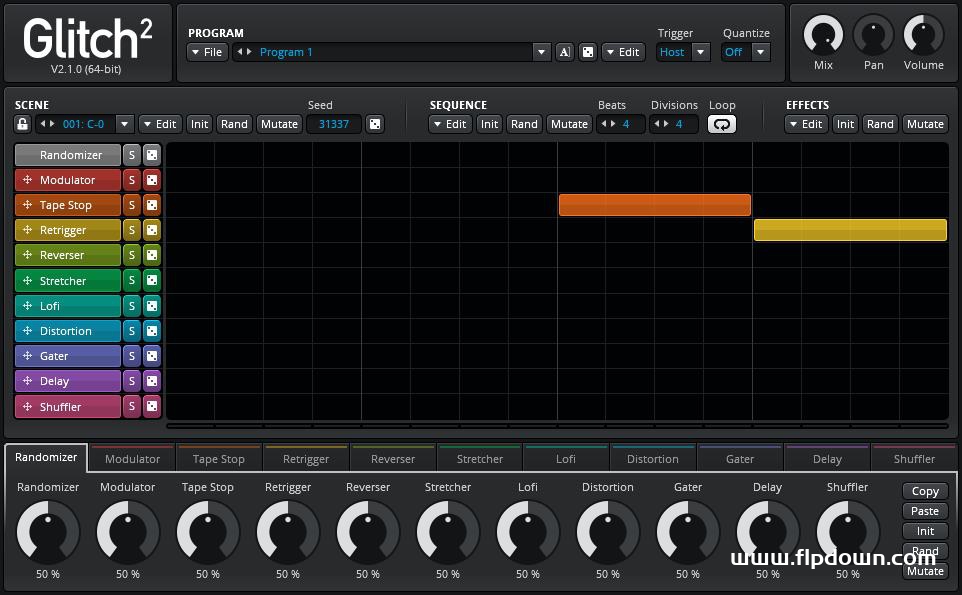Click the 'A' auto-name icon in Program bar
The image size is (962, 595).
[x=564, y=52]
